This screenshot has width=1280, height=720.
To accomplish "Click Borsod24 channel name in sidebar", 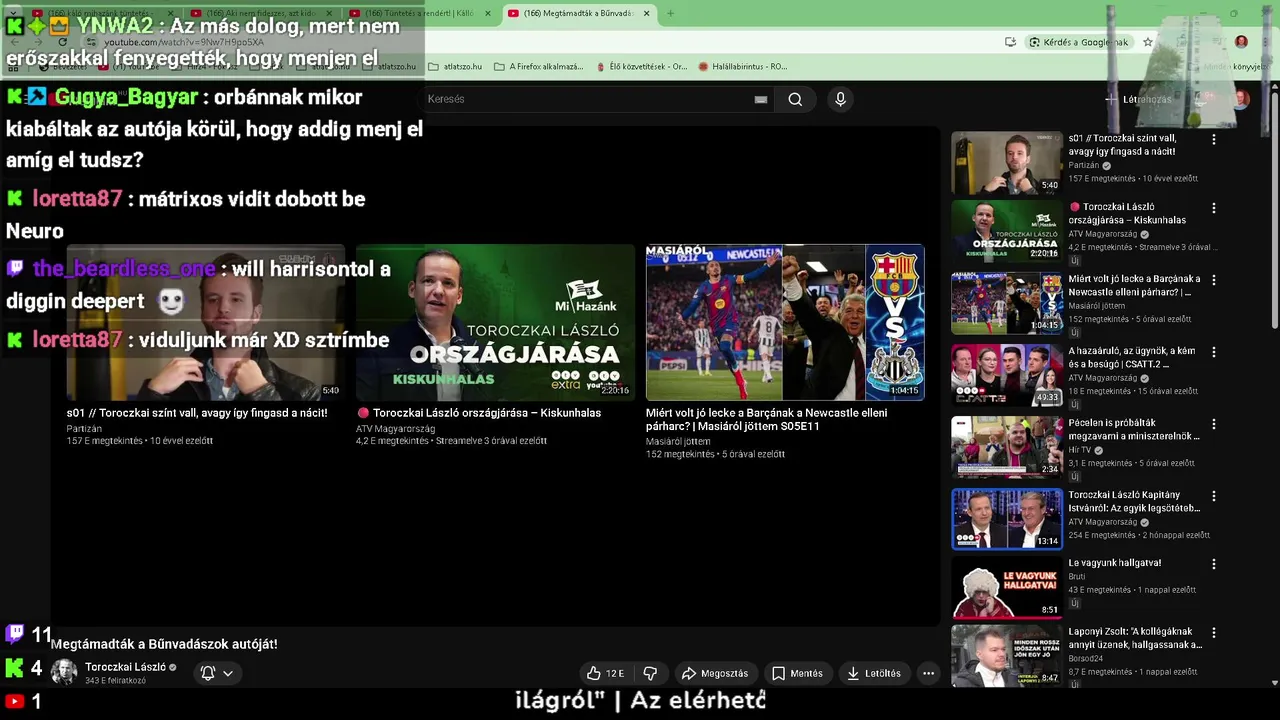I will coord(1085,658).
